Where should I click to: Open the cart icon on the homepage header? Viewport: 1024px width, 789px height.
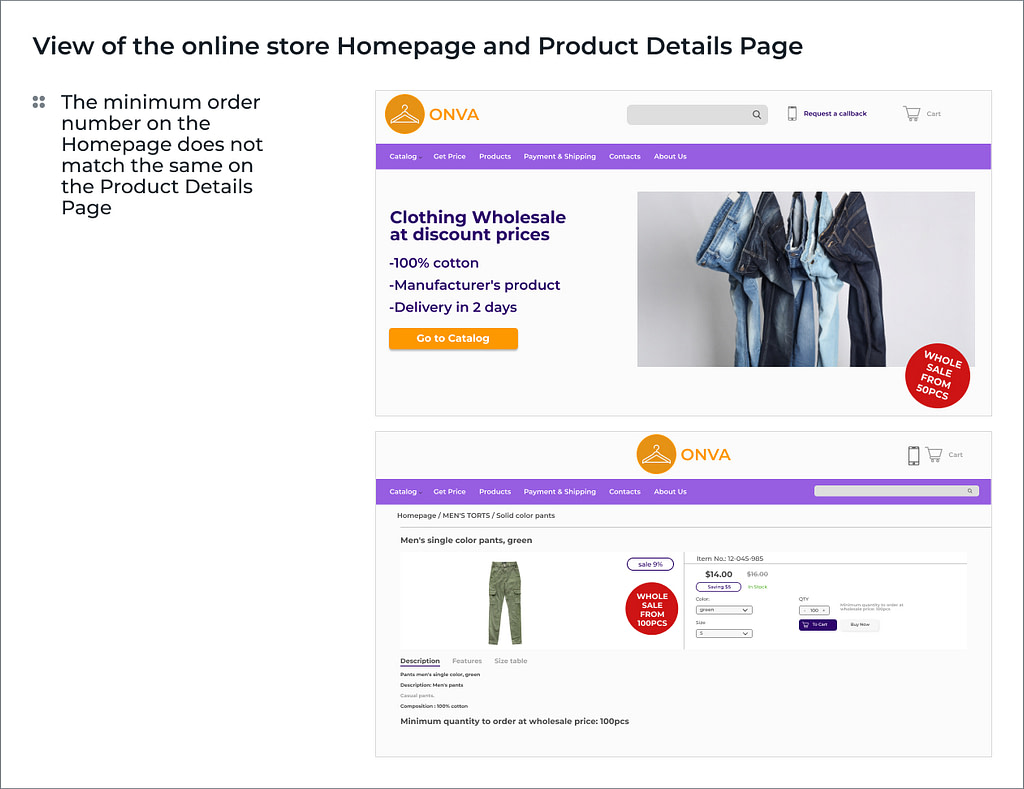click(x=912, y=114)
